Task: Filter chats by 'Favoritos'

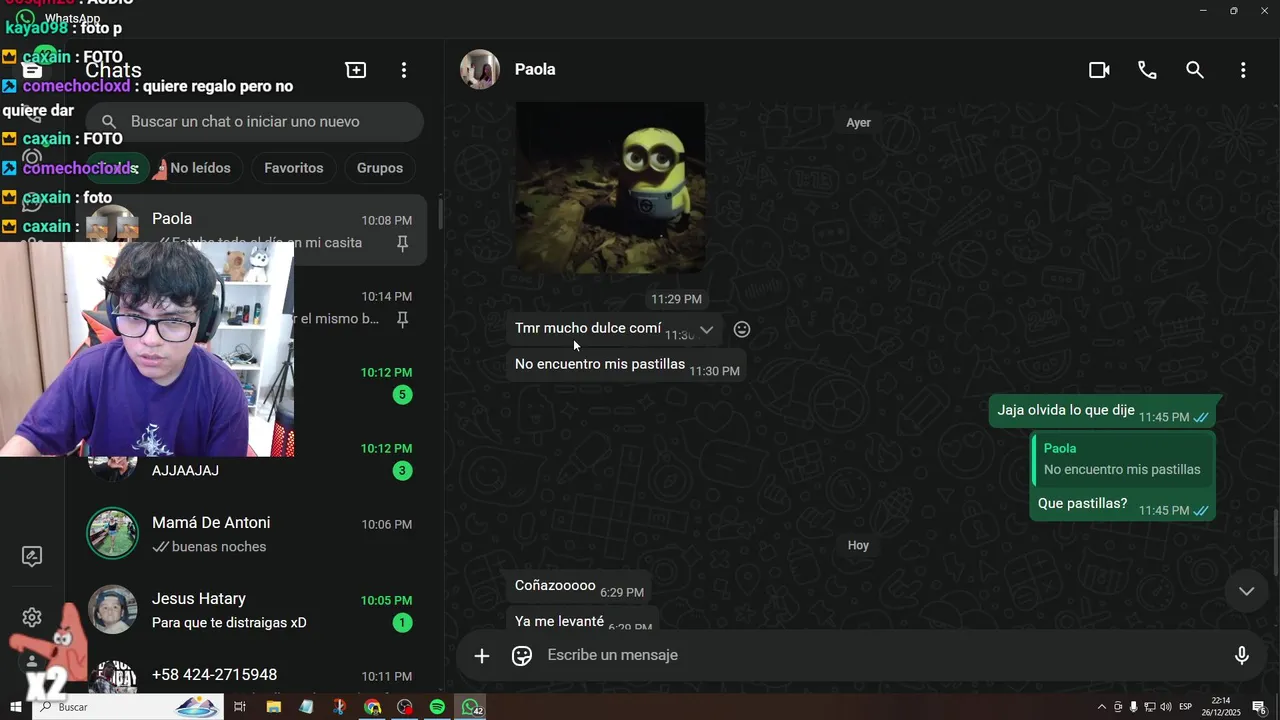Action: coord(293,168)
